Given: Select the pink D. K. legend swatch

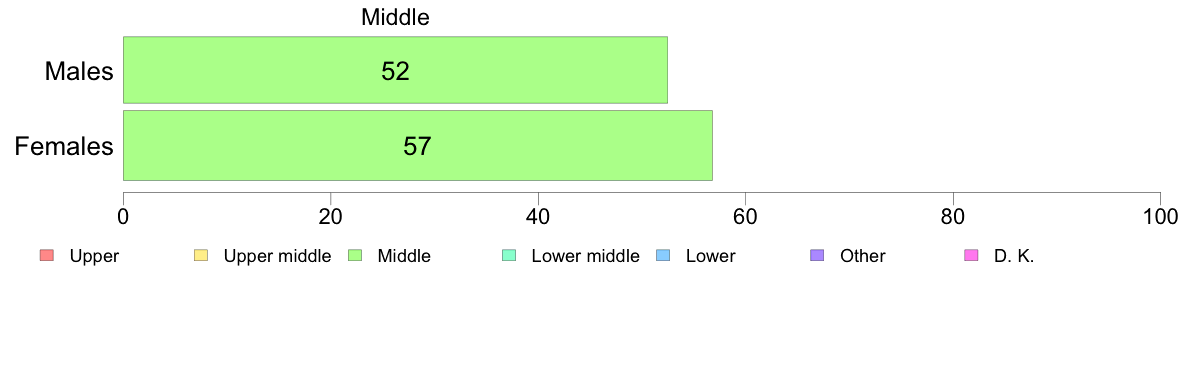Looking at the screenshot, I should pyautogui.click(x=971, y=256).
